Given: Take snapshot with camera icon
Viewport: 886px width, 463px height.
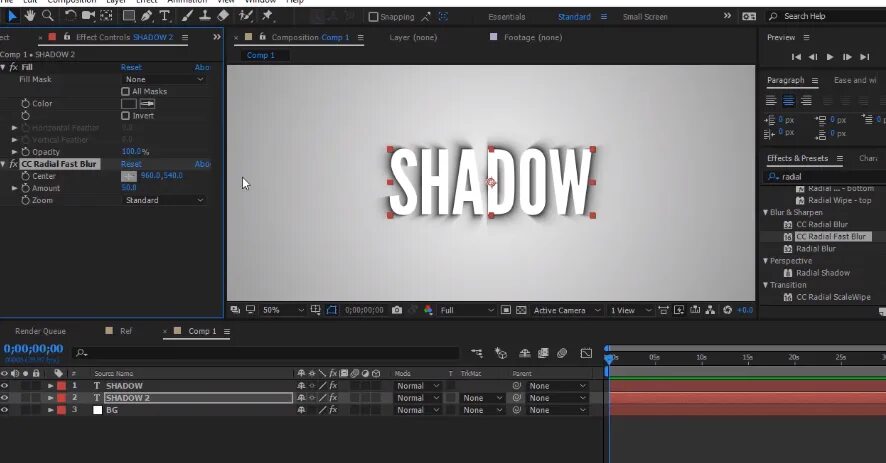Looking at the screenshot, I should 397,310.
